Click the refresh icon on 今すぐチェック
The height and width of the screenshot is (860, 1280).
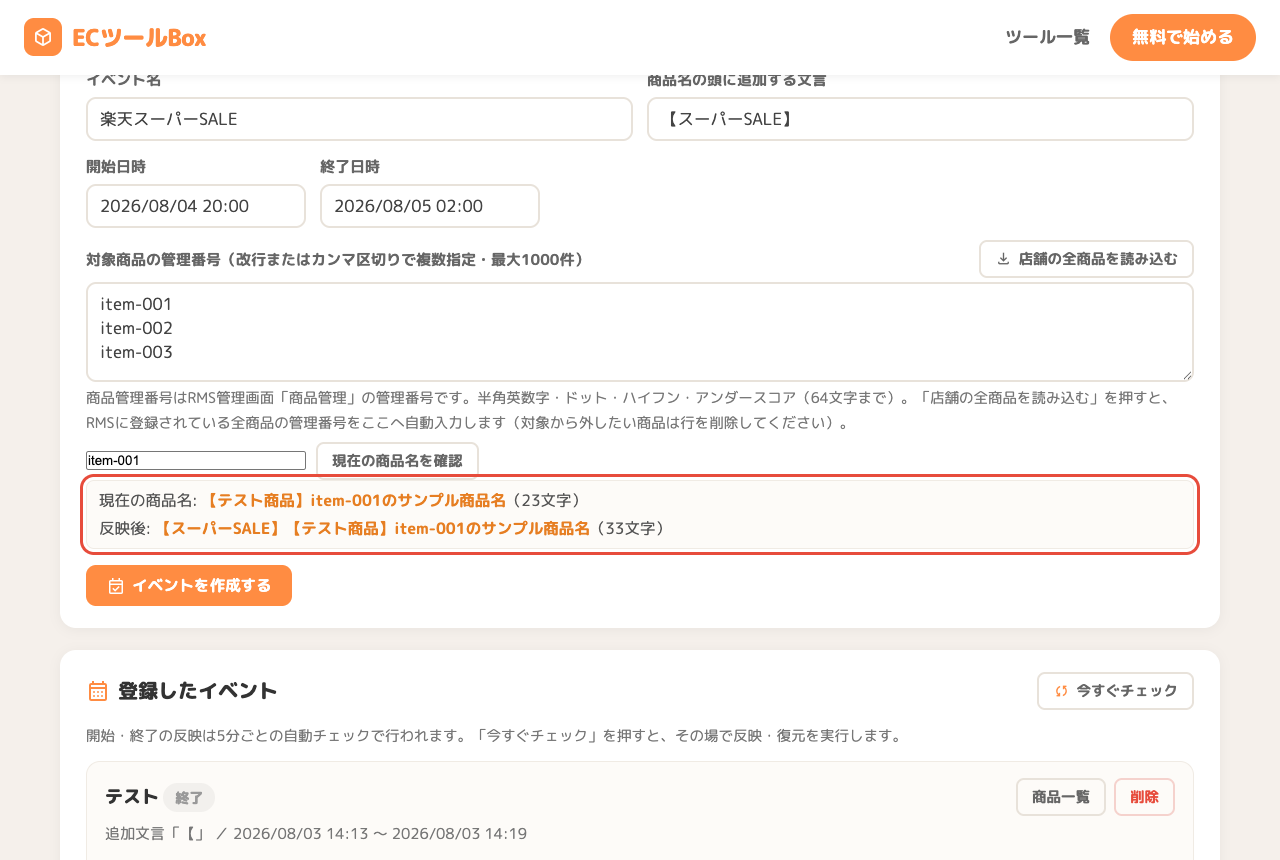coord(1062,691)
